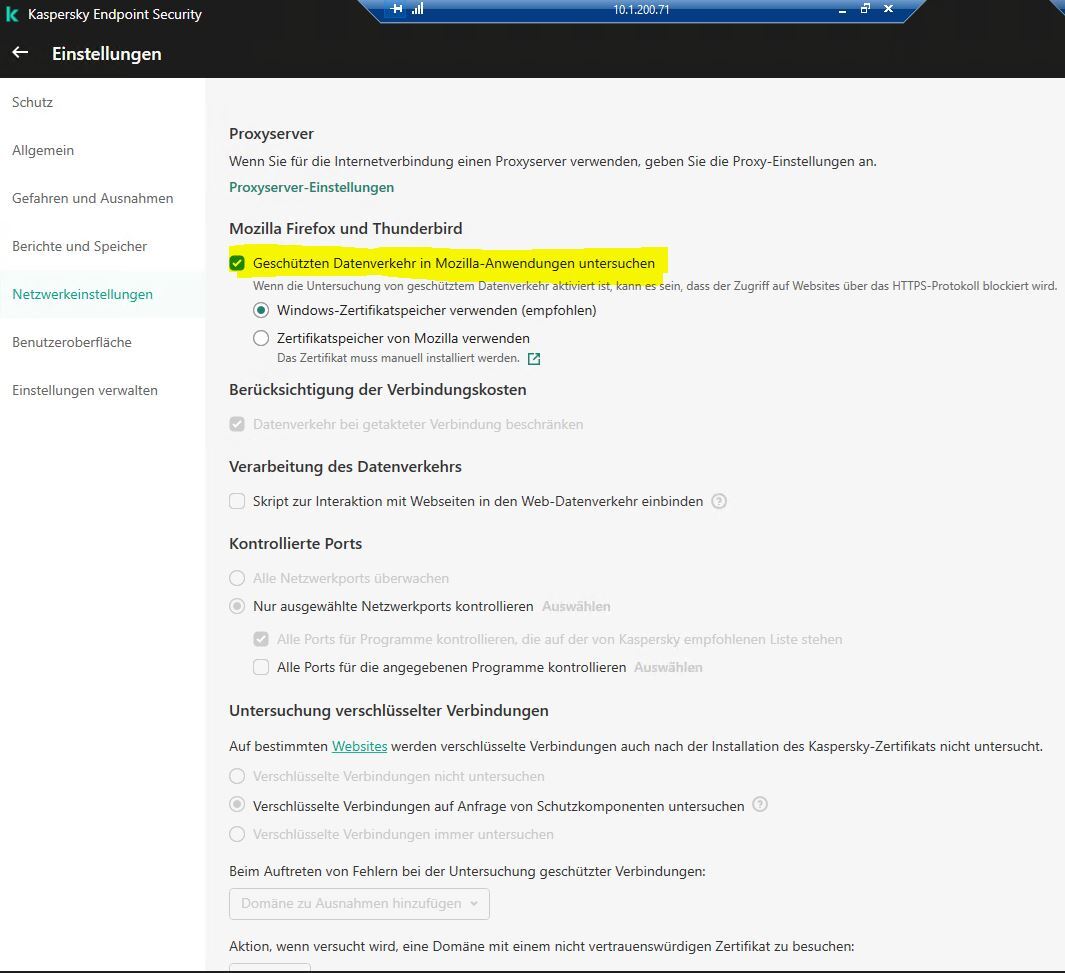Open the Allgemein settings section
Screen dimensions: 1065x973
tap(43, 151)
